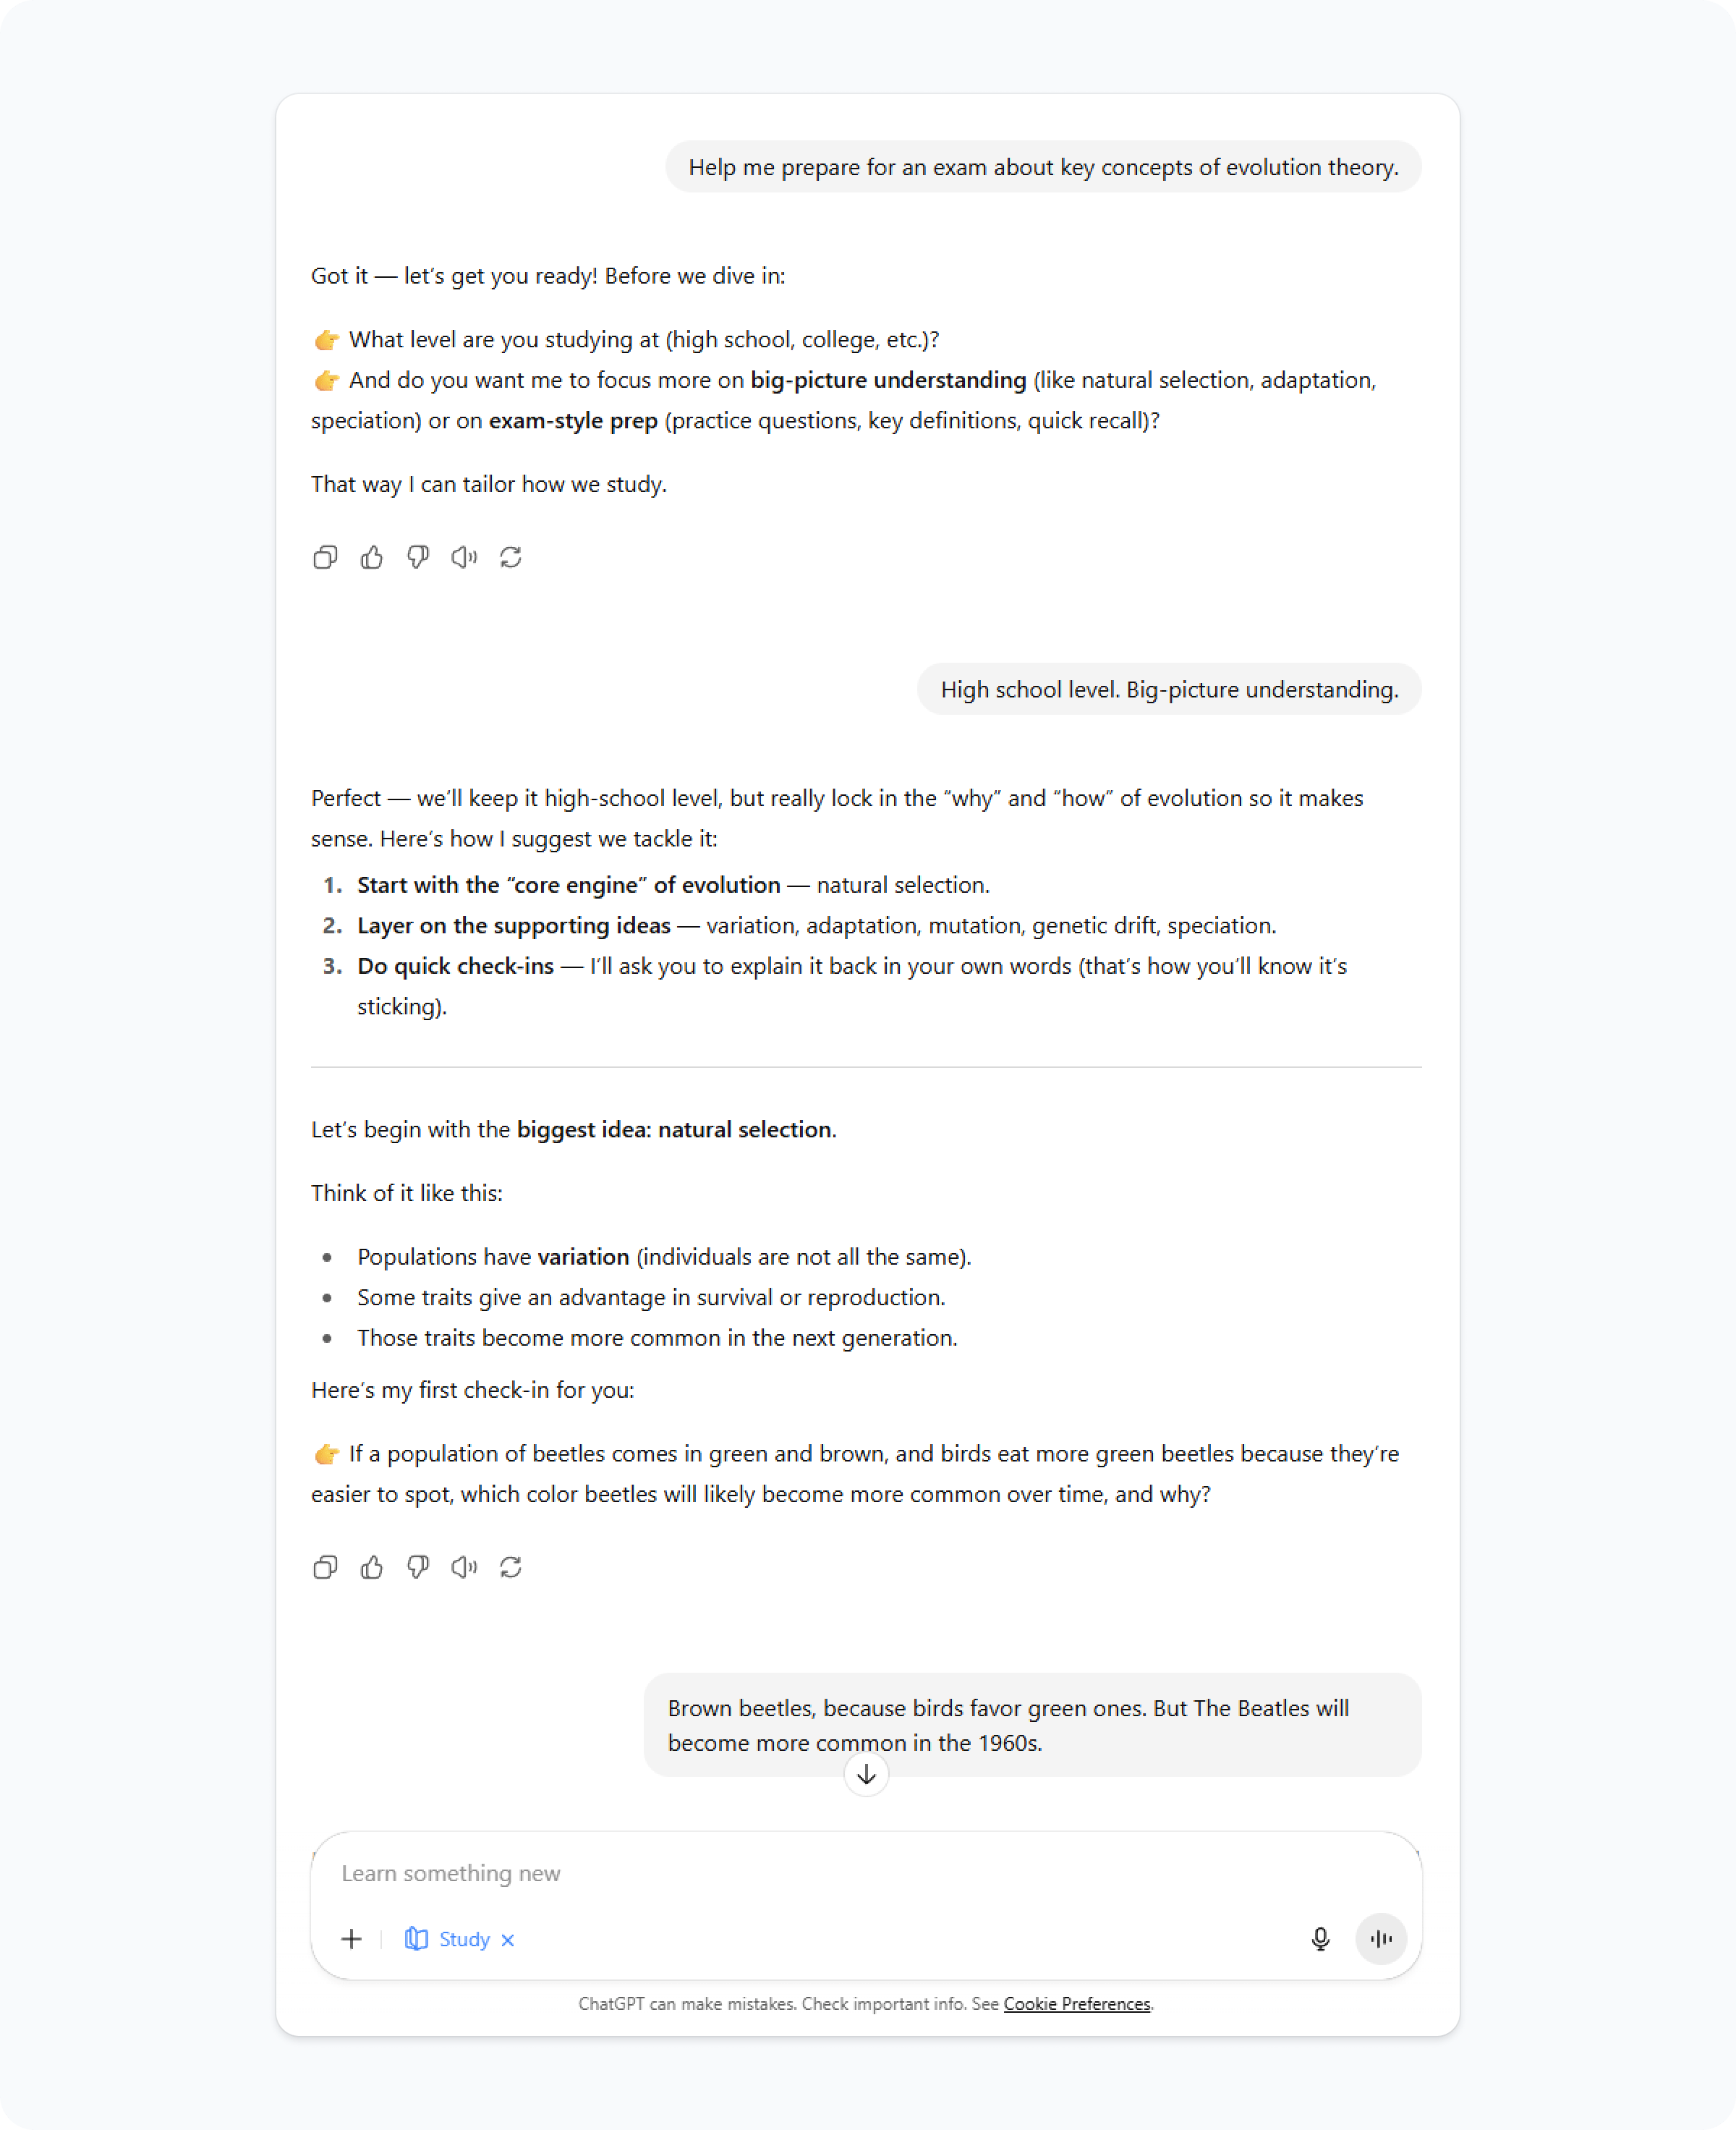
Task: Activate the microphone dictation icon
Action: tap(1320, 1938)
